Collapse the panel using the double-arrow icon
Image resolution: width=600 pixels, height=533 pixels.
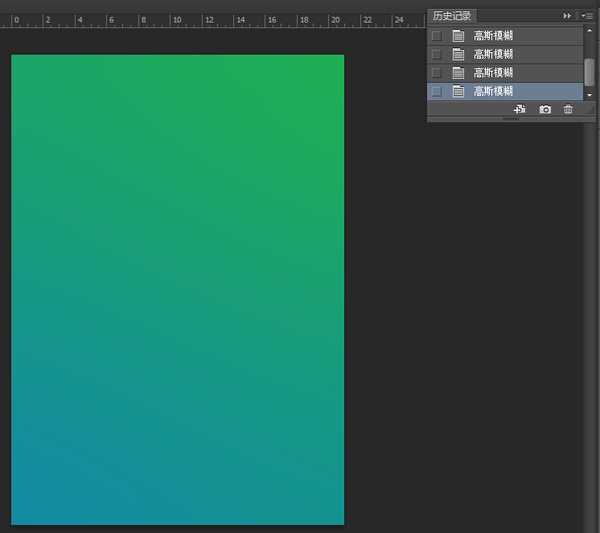pyautogui.click(x=568, y=16)
